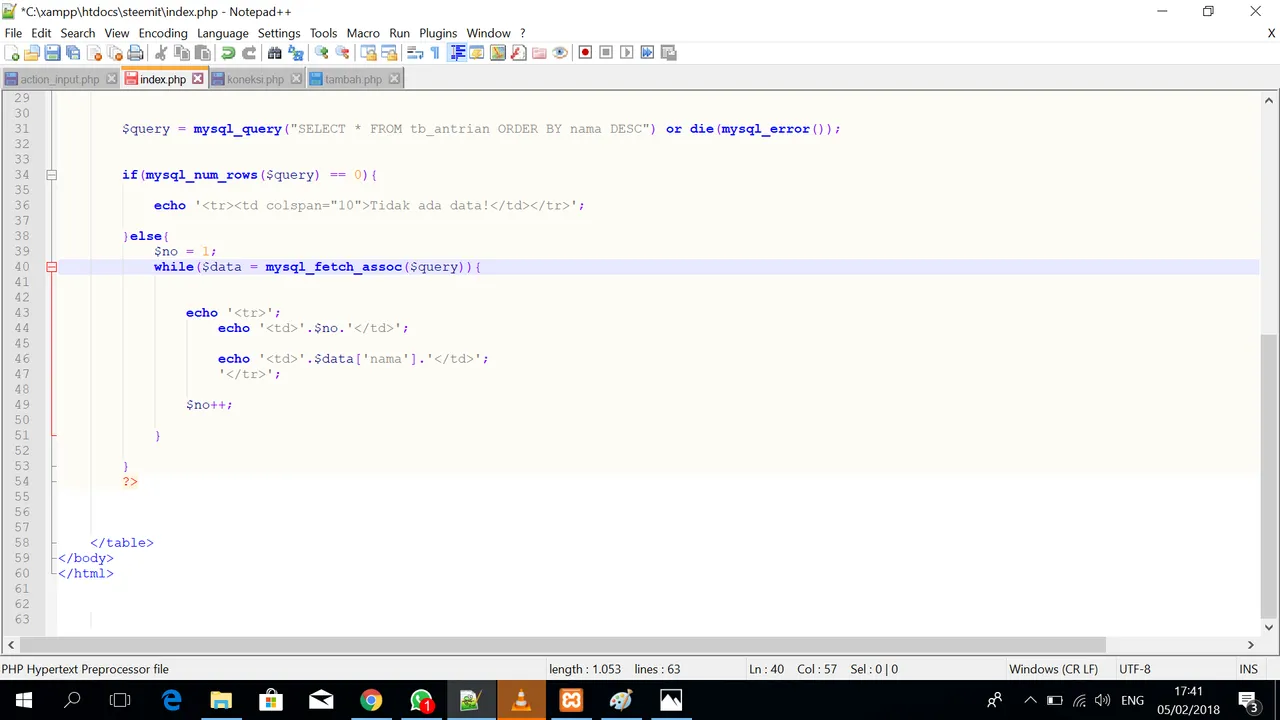Click the Playback macro icon
1280x720 pixels.
pyautogui.click(x=627, y=52)
